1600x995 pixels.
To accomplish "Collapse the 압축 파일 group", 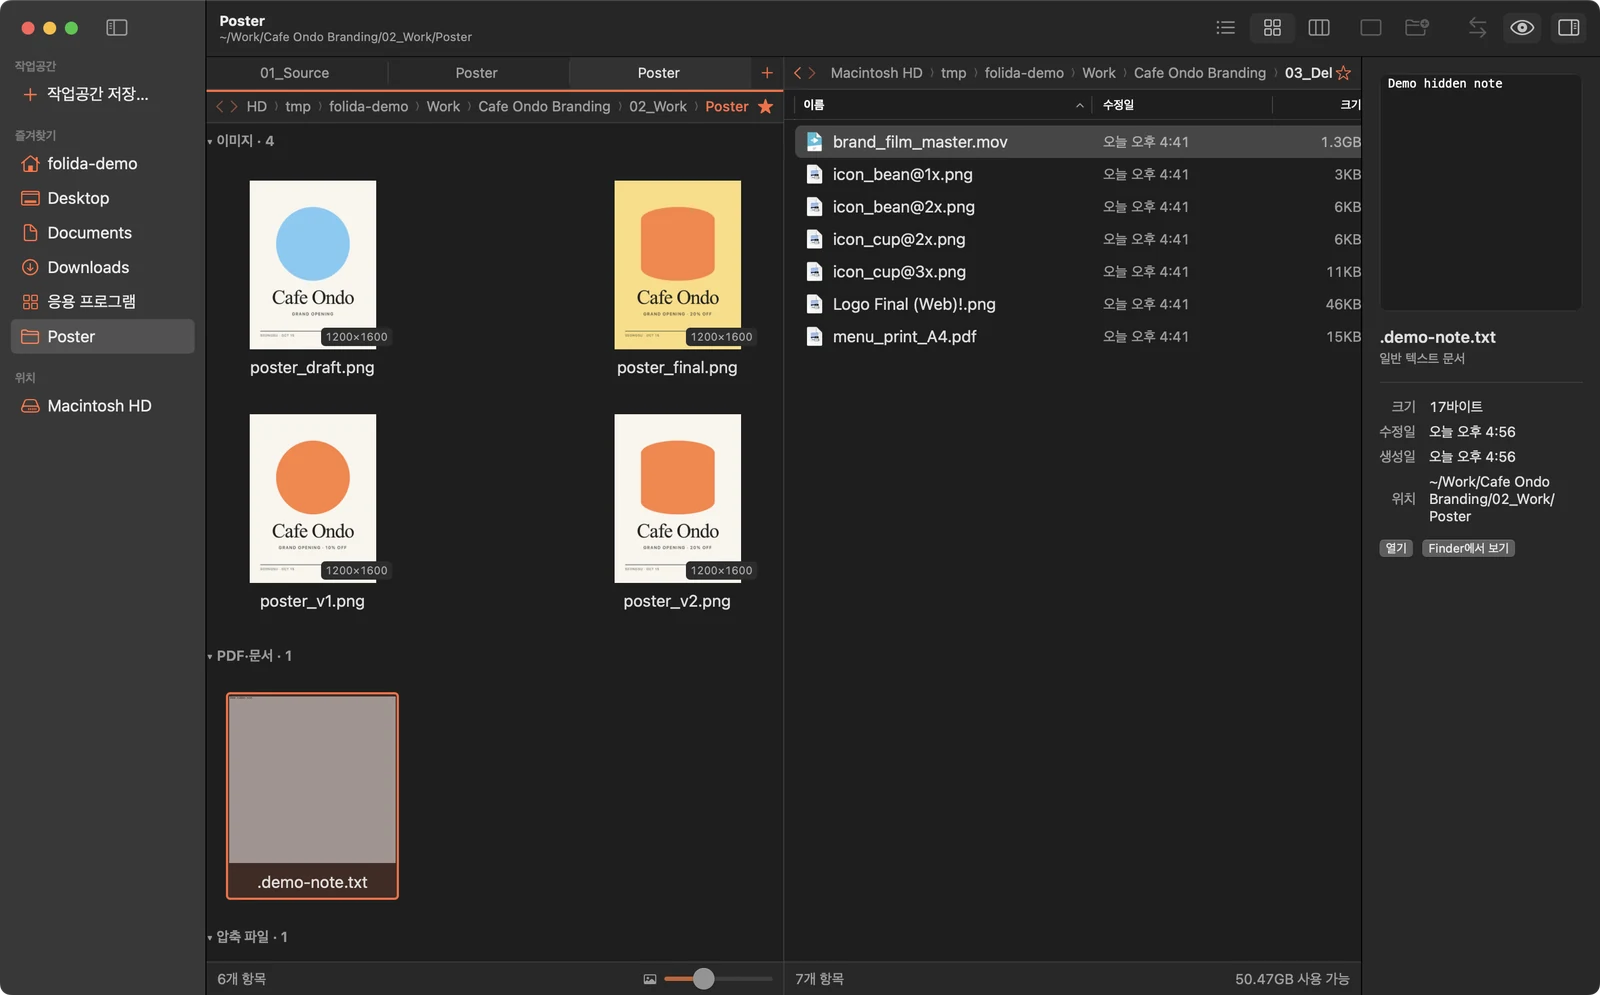I will tap(210, 938).
